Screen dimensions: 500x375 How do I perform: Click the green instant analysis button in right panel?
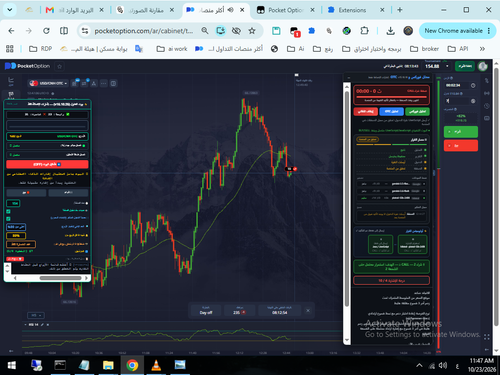pyautogui.click(x=417, y=111)
